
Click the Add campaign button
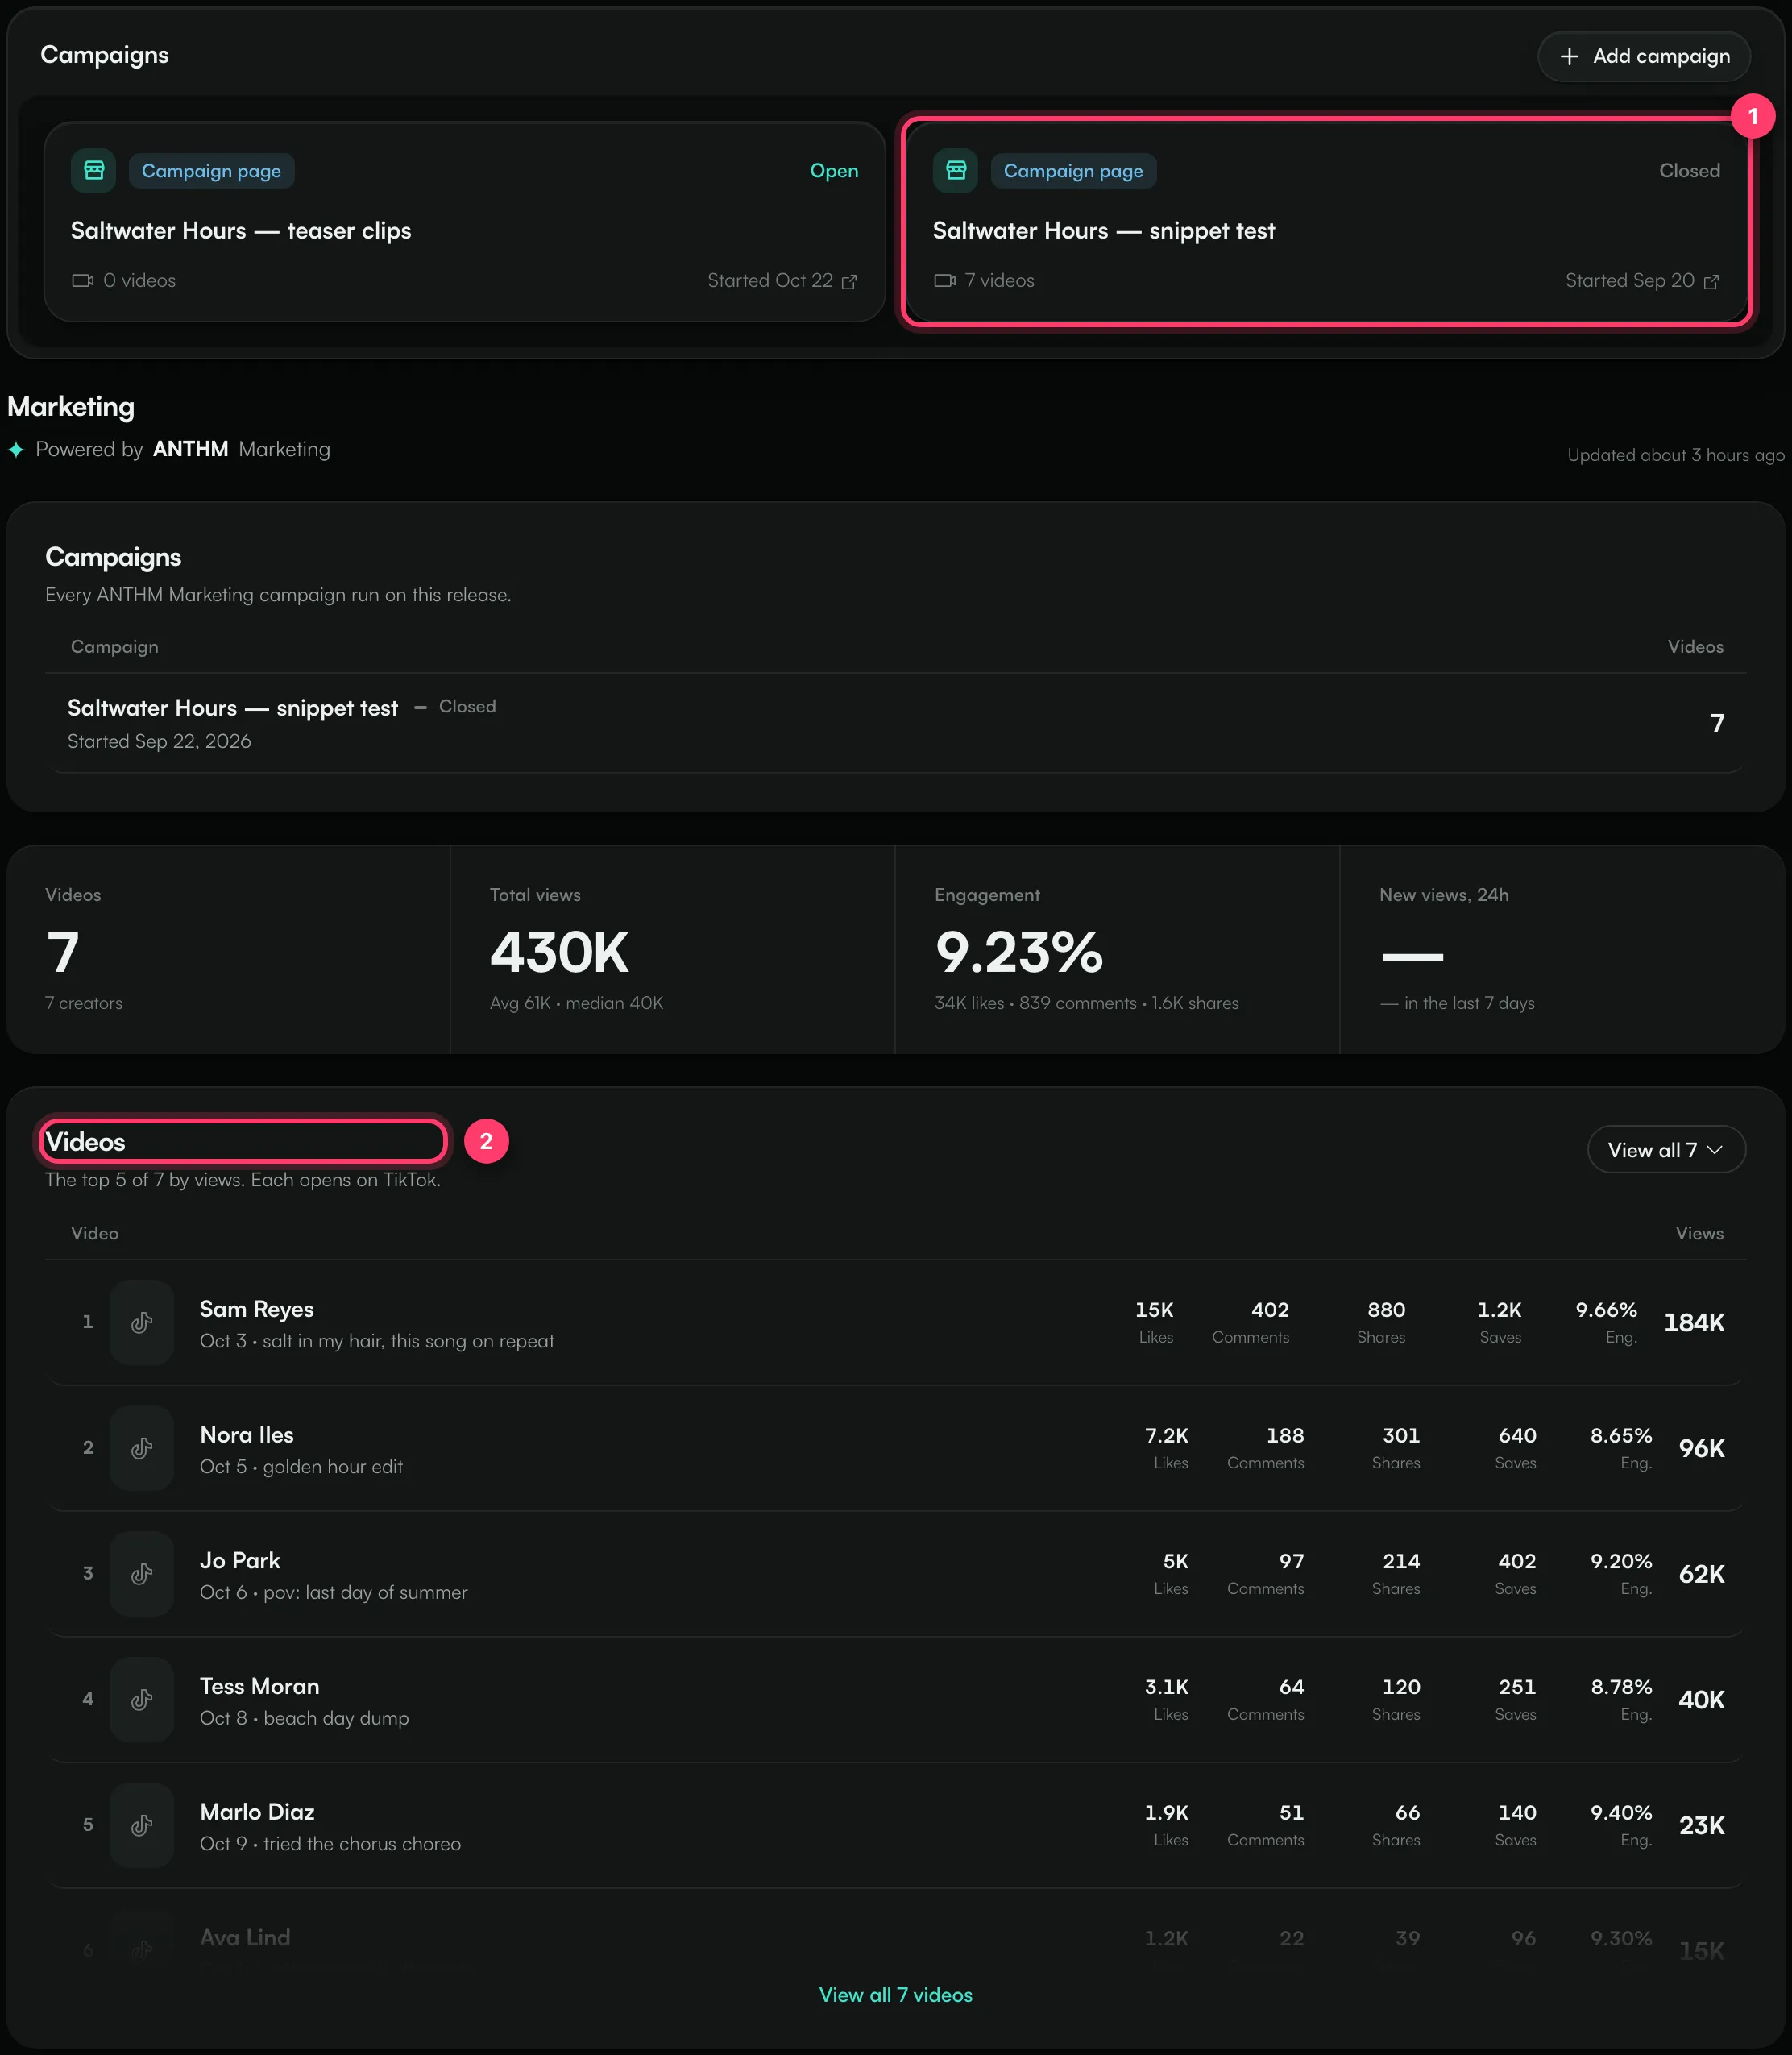click(1643, 56)
